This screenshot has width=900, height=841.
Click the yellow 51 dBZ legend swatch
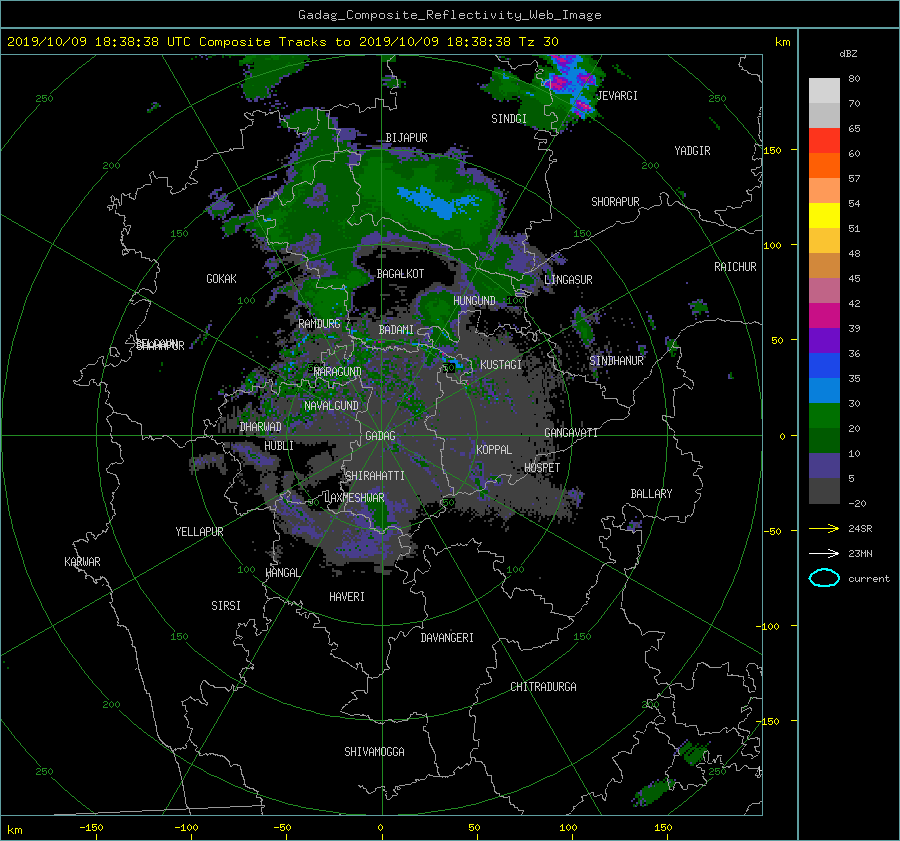(x=824, y=215)
